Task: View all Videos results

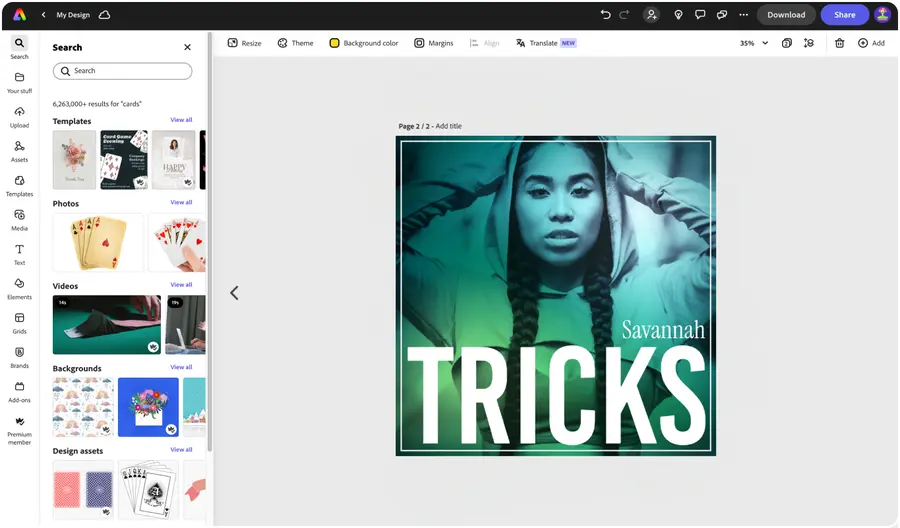Action: click(181, 285)
